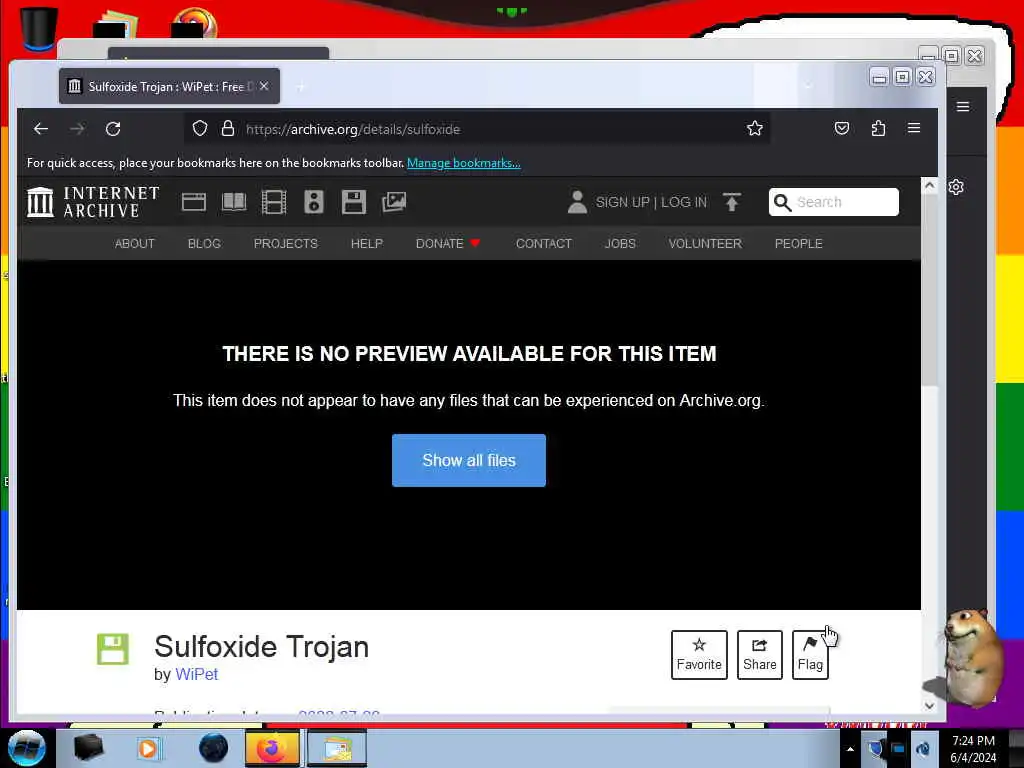Open PROJECTS menu item
Viewport: 1024px width, 768px height.
click(x=285, y=244)
